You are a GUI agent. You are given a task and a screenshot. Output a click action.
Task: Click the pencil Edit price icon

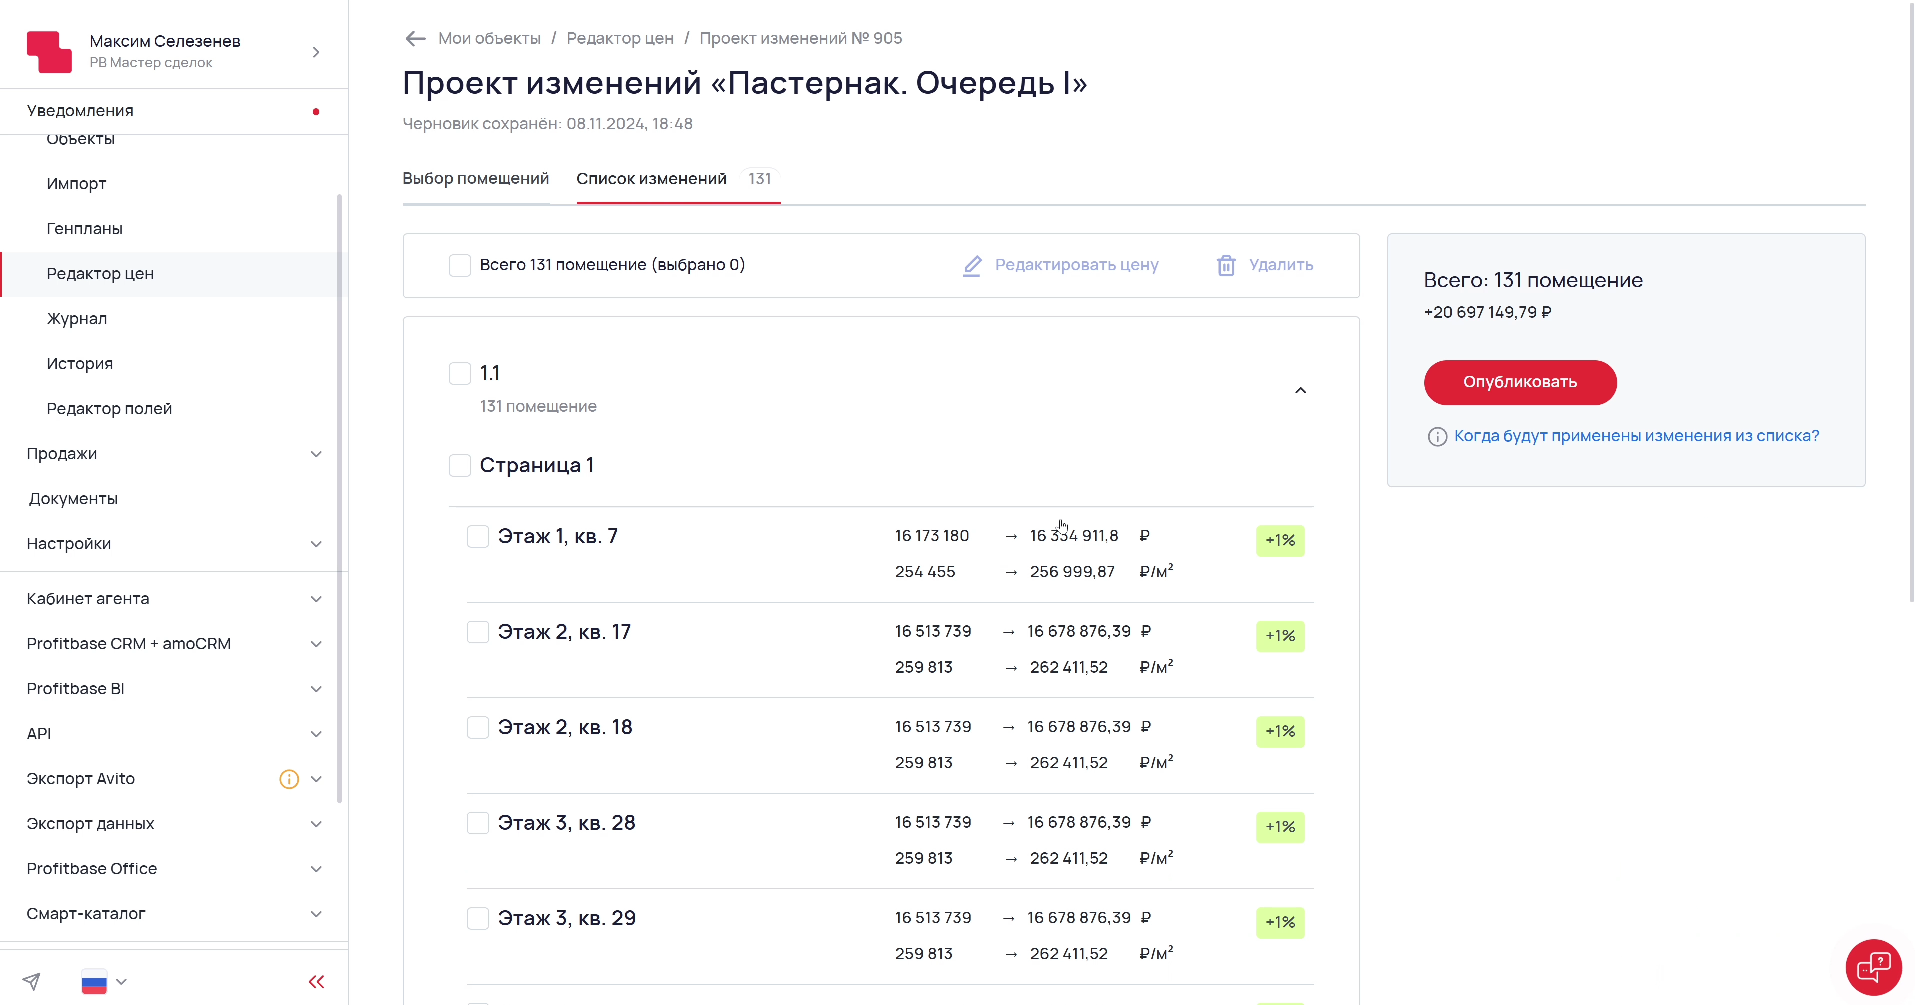(x=971, y=265)
